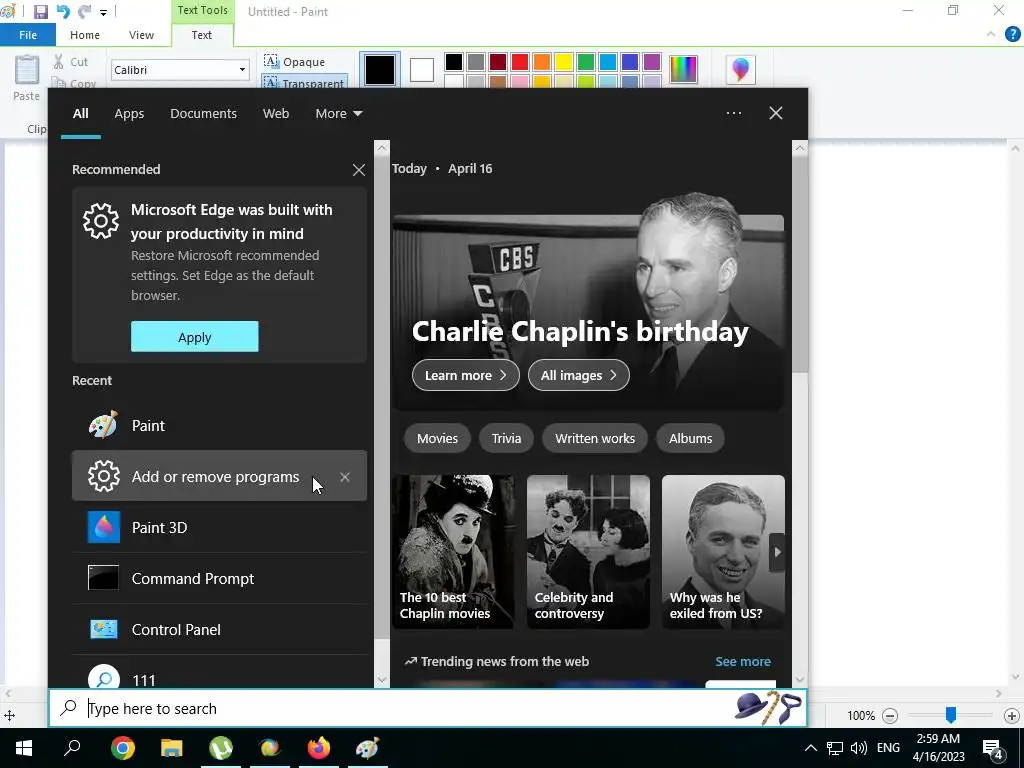
Task: Click the Paste clipboard icon
Action: pyautogui.click(x=27, y=71)
